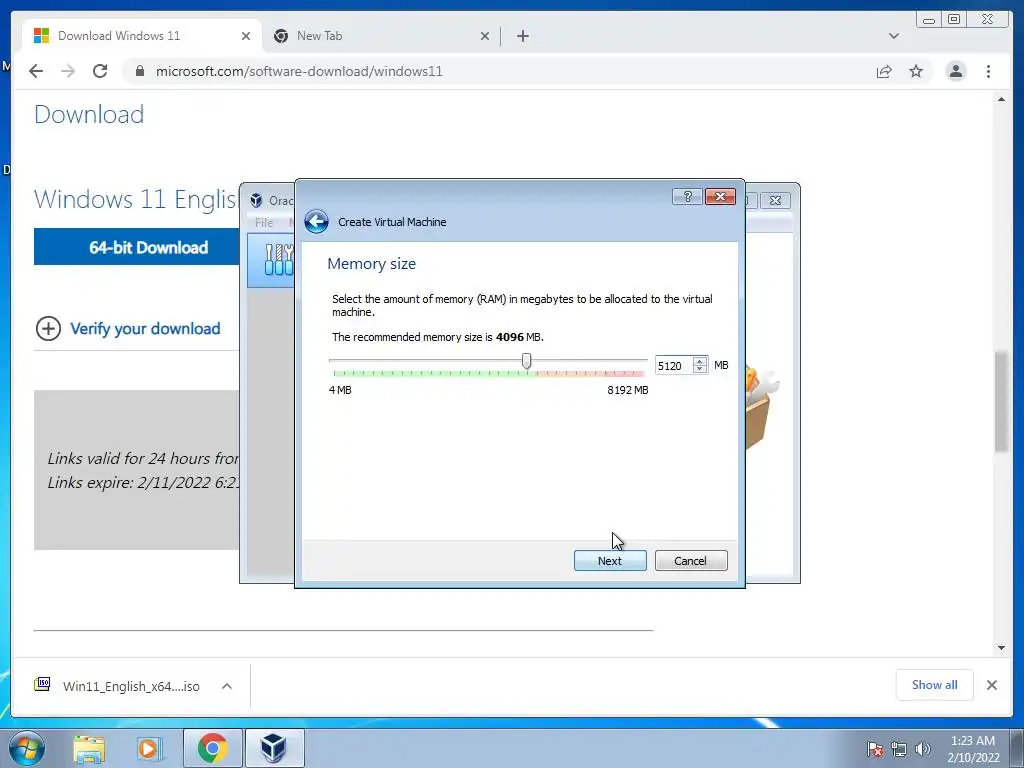
Task: Click taskbar clock 1:23 AM
Action: tap(973, 748)
